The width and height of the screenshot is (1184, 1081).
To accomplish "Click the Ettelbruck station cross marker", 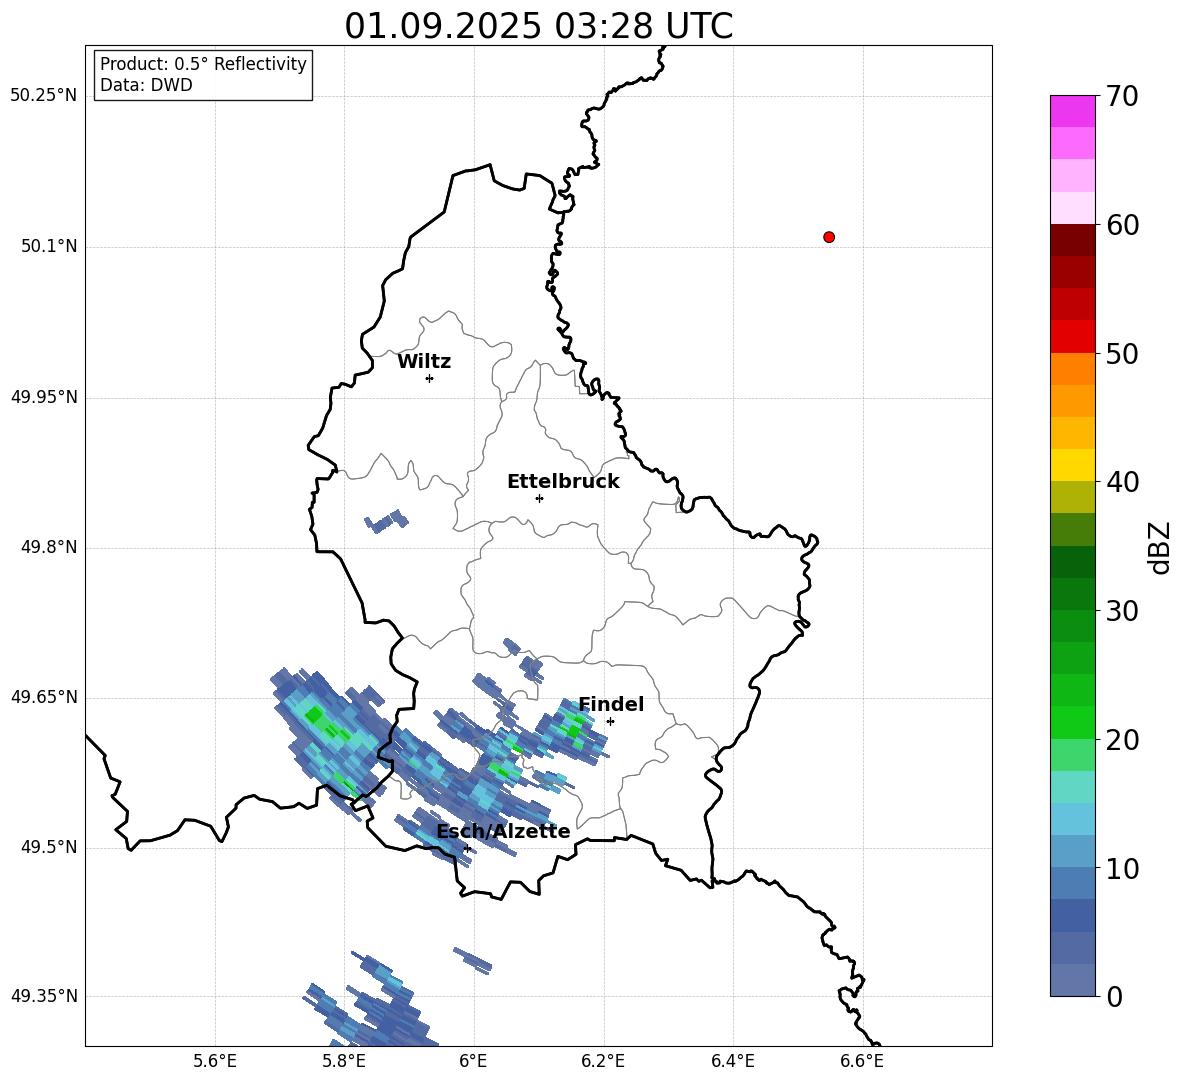I will [x=539, y=498].
